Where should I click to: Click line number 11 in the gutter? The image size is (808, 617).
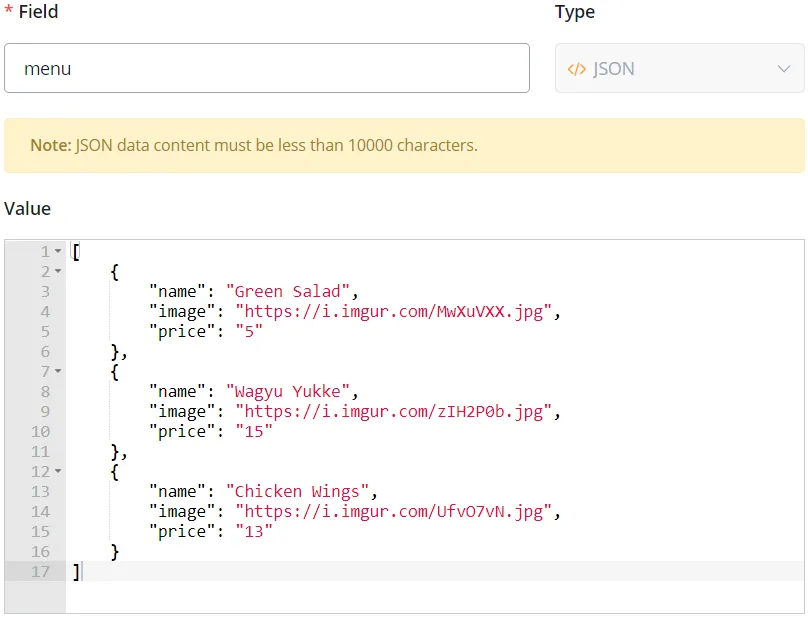click(41, 452)
